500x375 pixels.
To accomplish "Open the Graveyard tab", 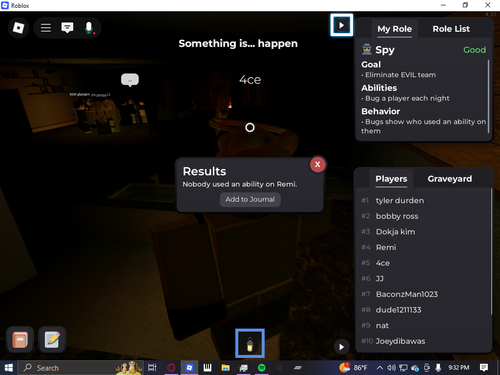I will pyautogui.click(x=450, y=179).
